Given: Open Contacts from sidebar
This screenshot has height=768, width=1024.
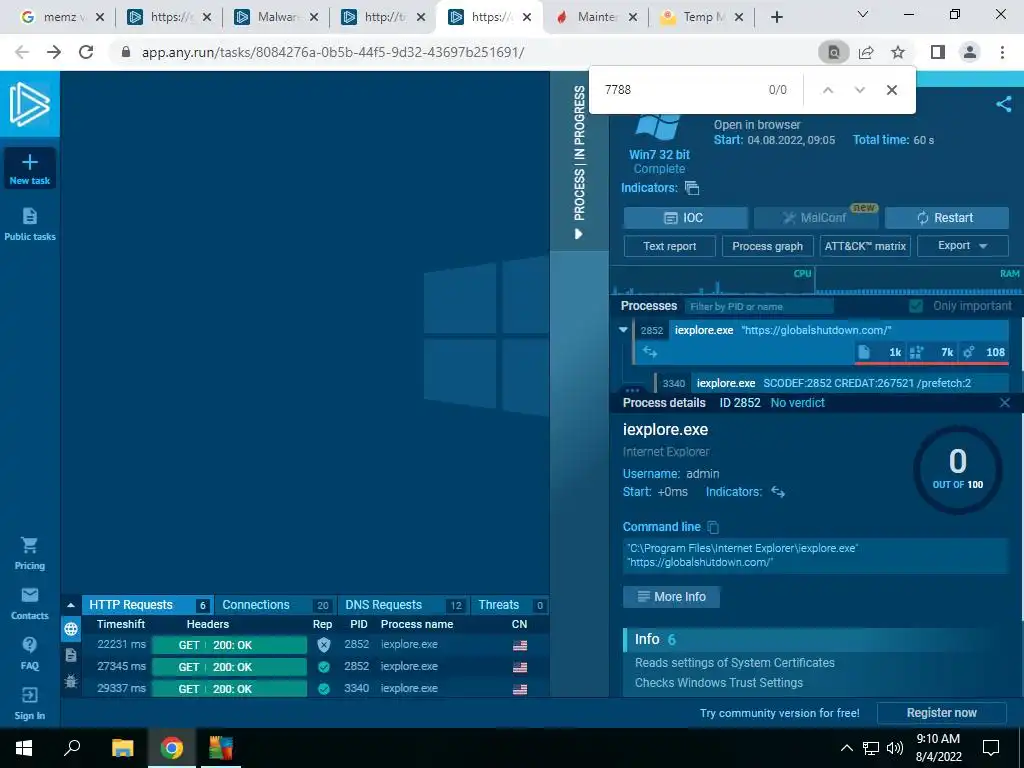Looking at the screenshot, I should (x=29, y=603).
